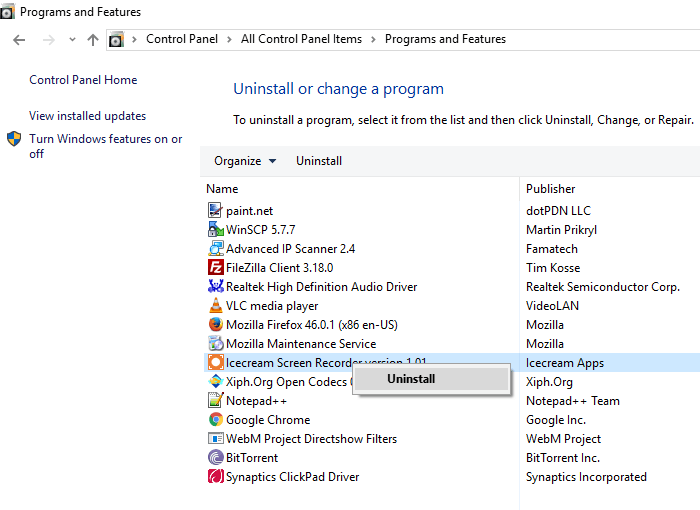This screenshot has height=510, width=700.
Task: Click publisher Tim Kosse
Action: (x=553, y=268)
